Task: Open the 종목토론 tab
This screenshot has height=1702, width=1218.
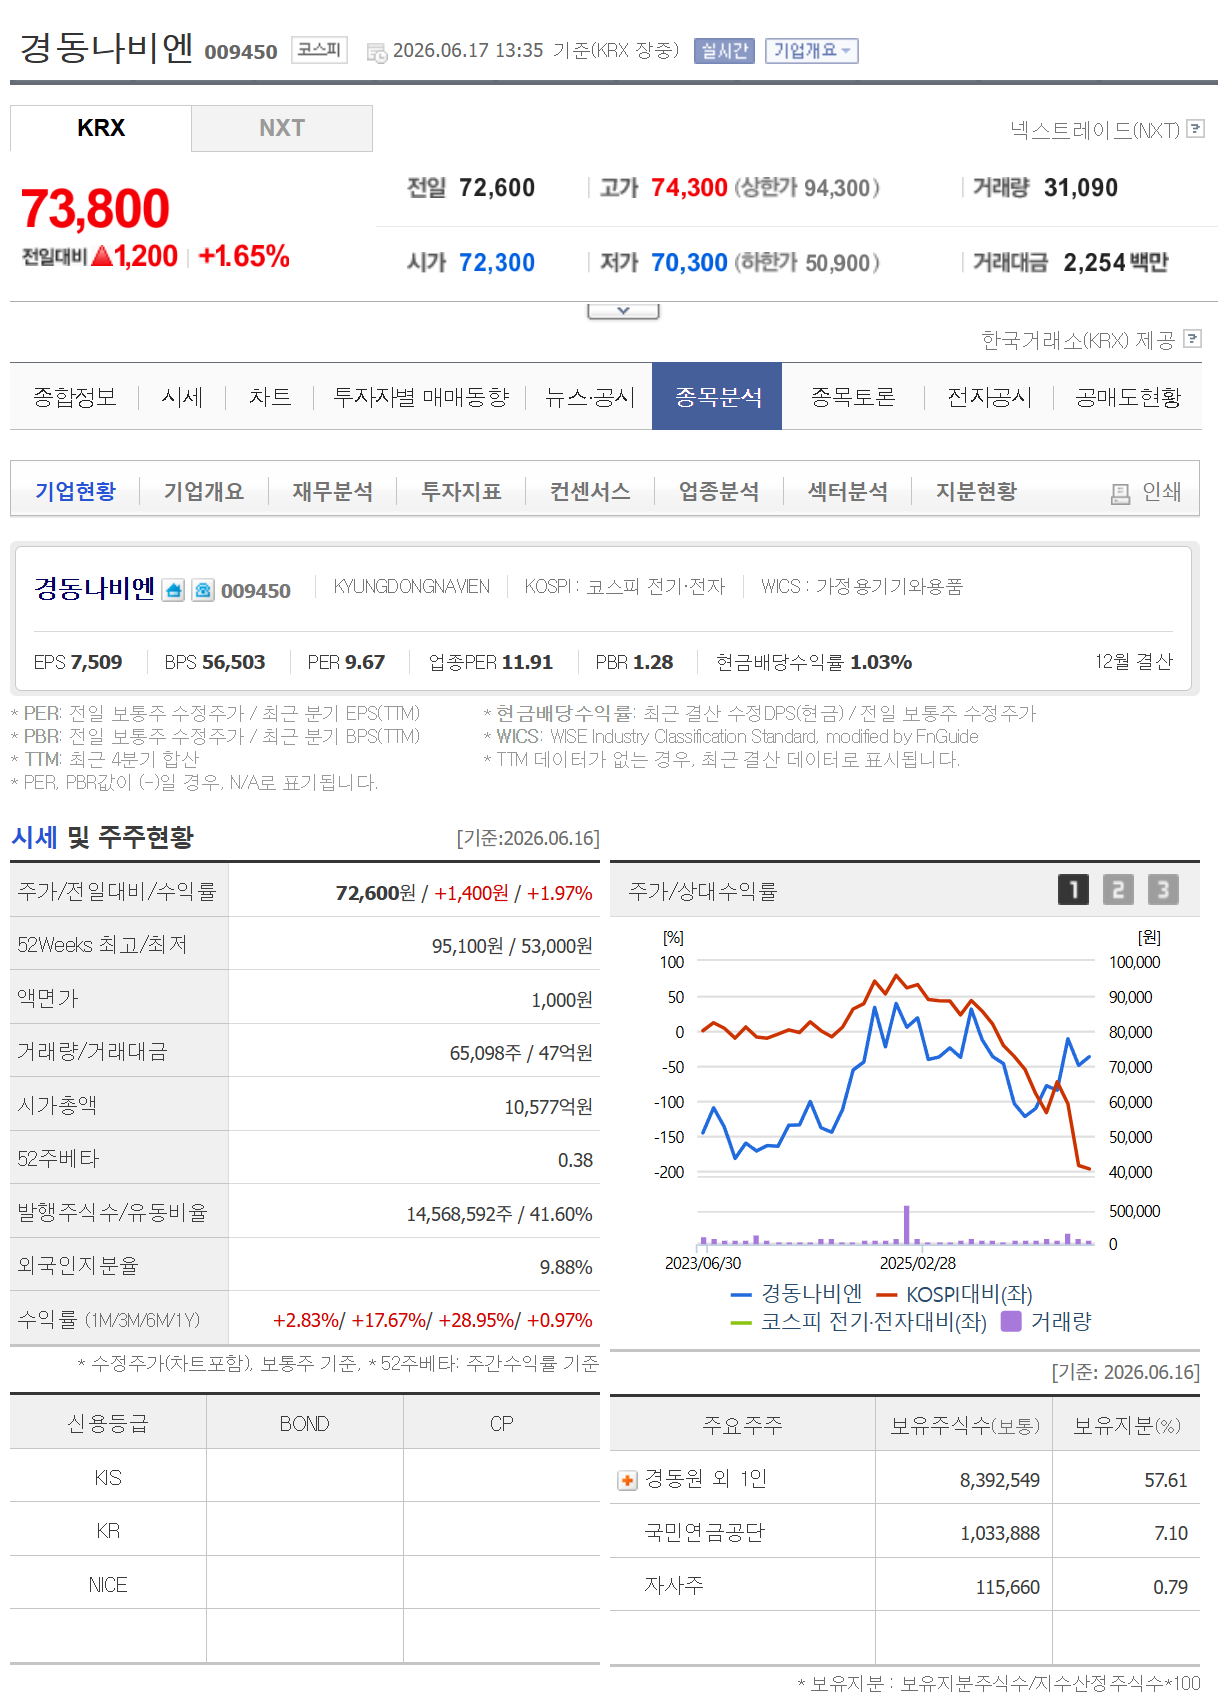Action: (853, 397)
